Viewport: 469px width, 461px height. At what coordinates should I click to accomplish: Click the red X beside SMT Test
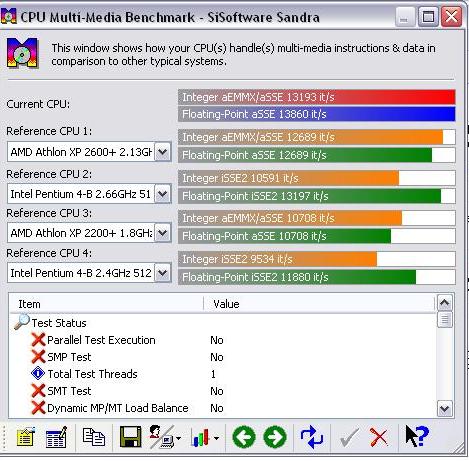point(38,391)
